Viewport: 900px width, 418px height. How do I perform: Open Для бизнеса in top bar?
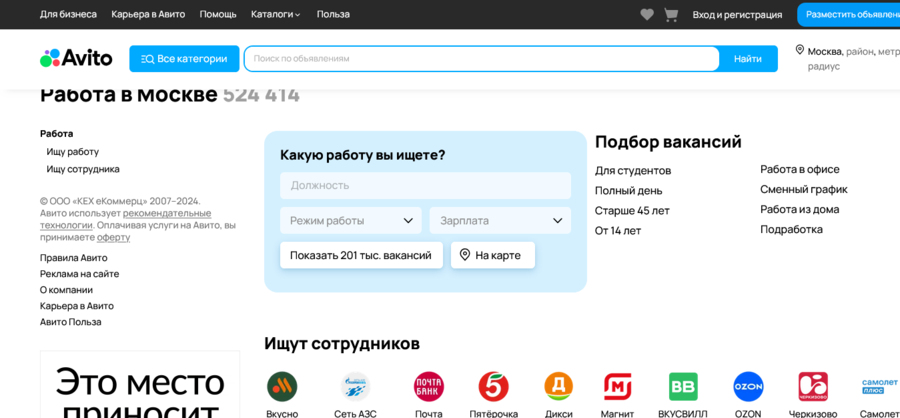tap(68, 14)
